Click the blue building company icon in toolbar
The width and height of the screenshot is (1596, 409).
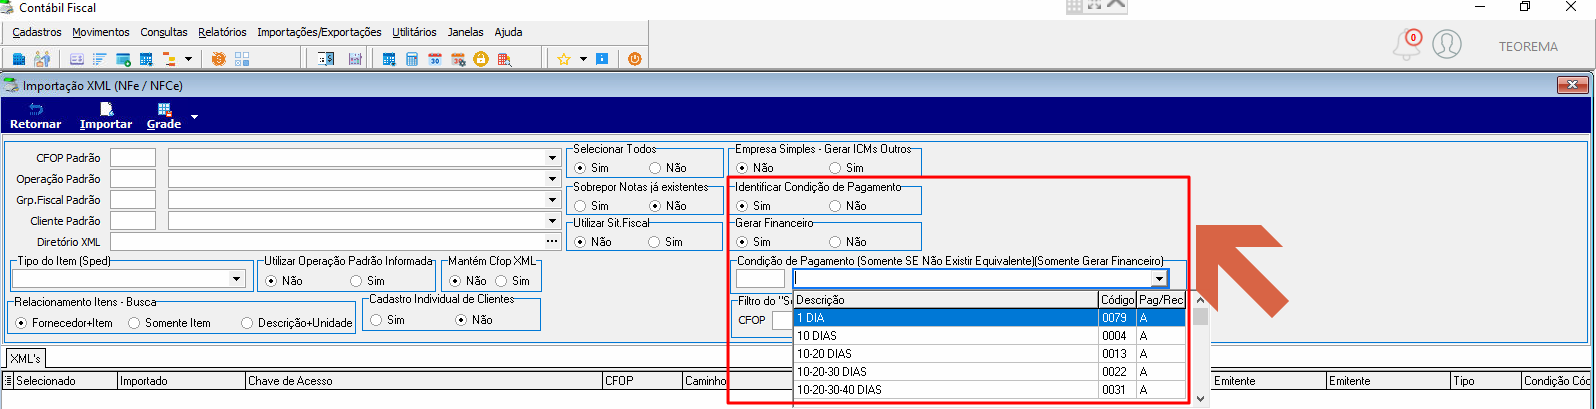[x=19, y=59]
